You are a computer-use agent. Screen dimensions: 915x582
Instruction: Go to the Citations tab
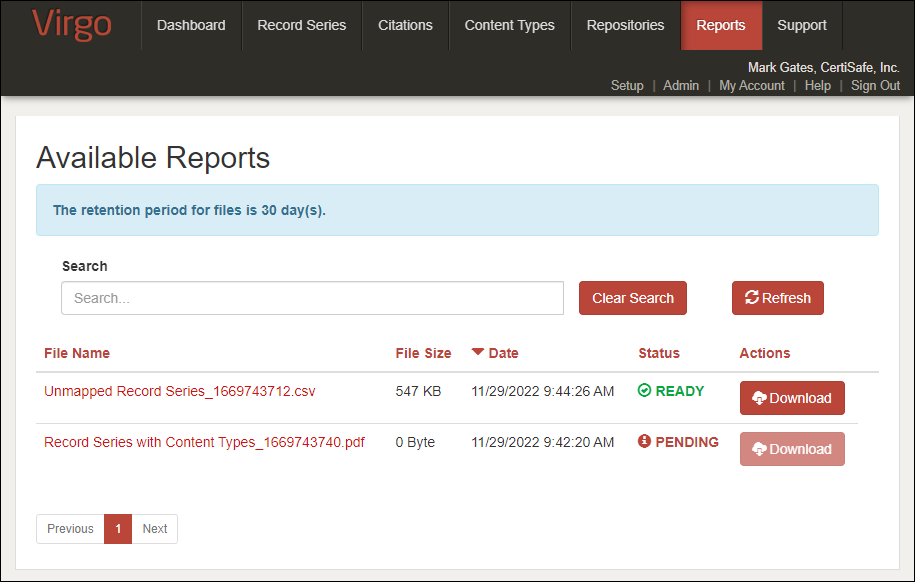pyautogui.click(x=405, y=25)
